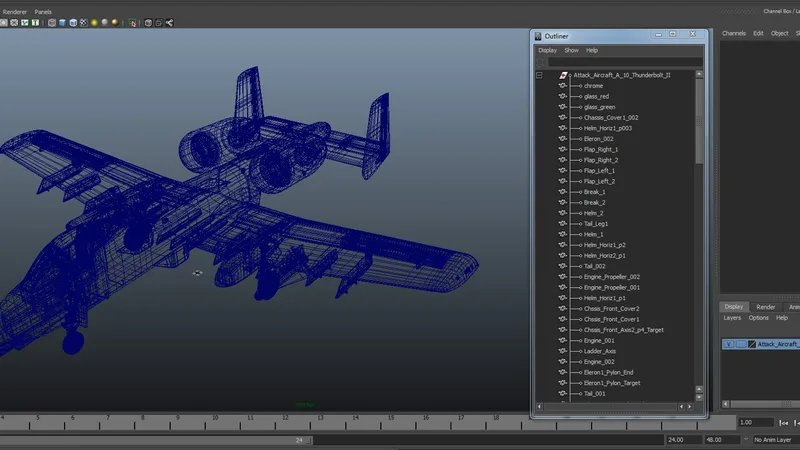Select Engine_Propeller_002 in Outliner

tap(612, 277)
